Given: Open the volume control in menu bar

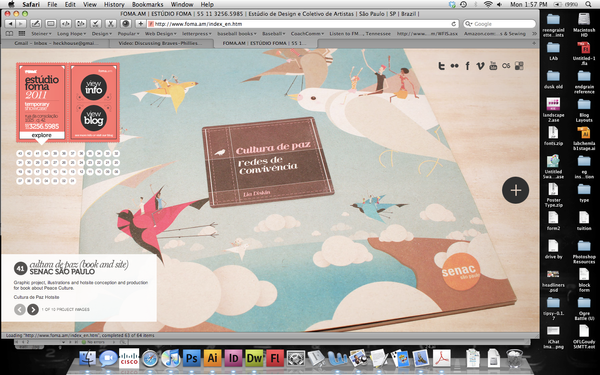Looking at the screenshot, I should point(500,4).
